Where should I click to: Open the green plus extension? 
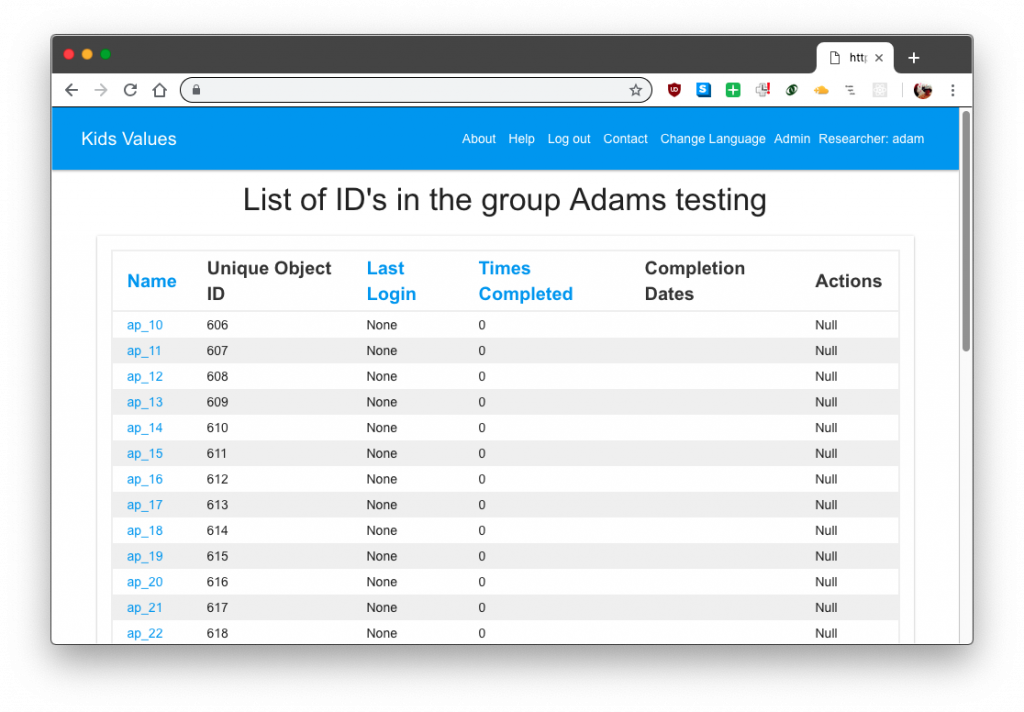pyautogui.click(x=733, y=90)
